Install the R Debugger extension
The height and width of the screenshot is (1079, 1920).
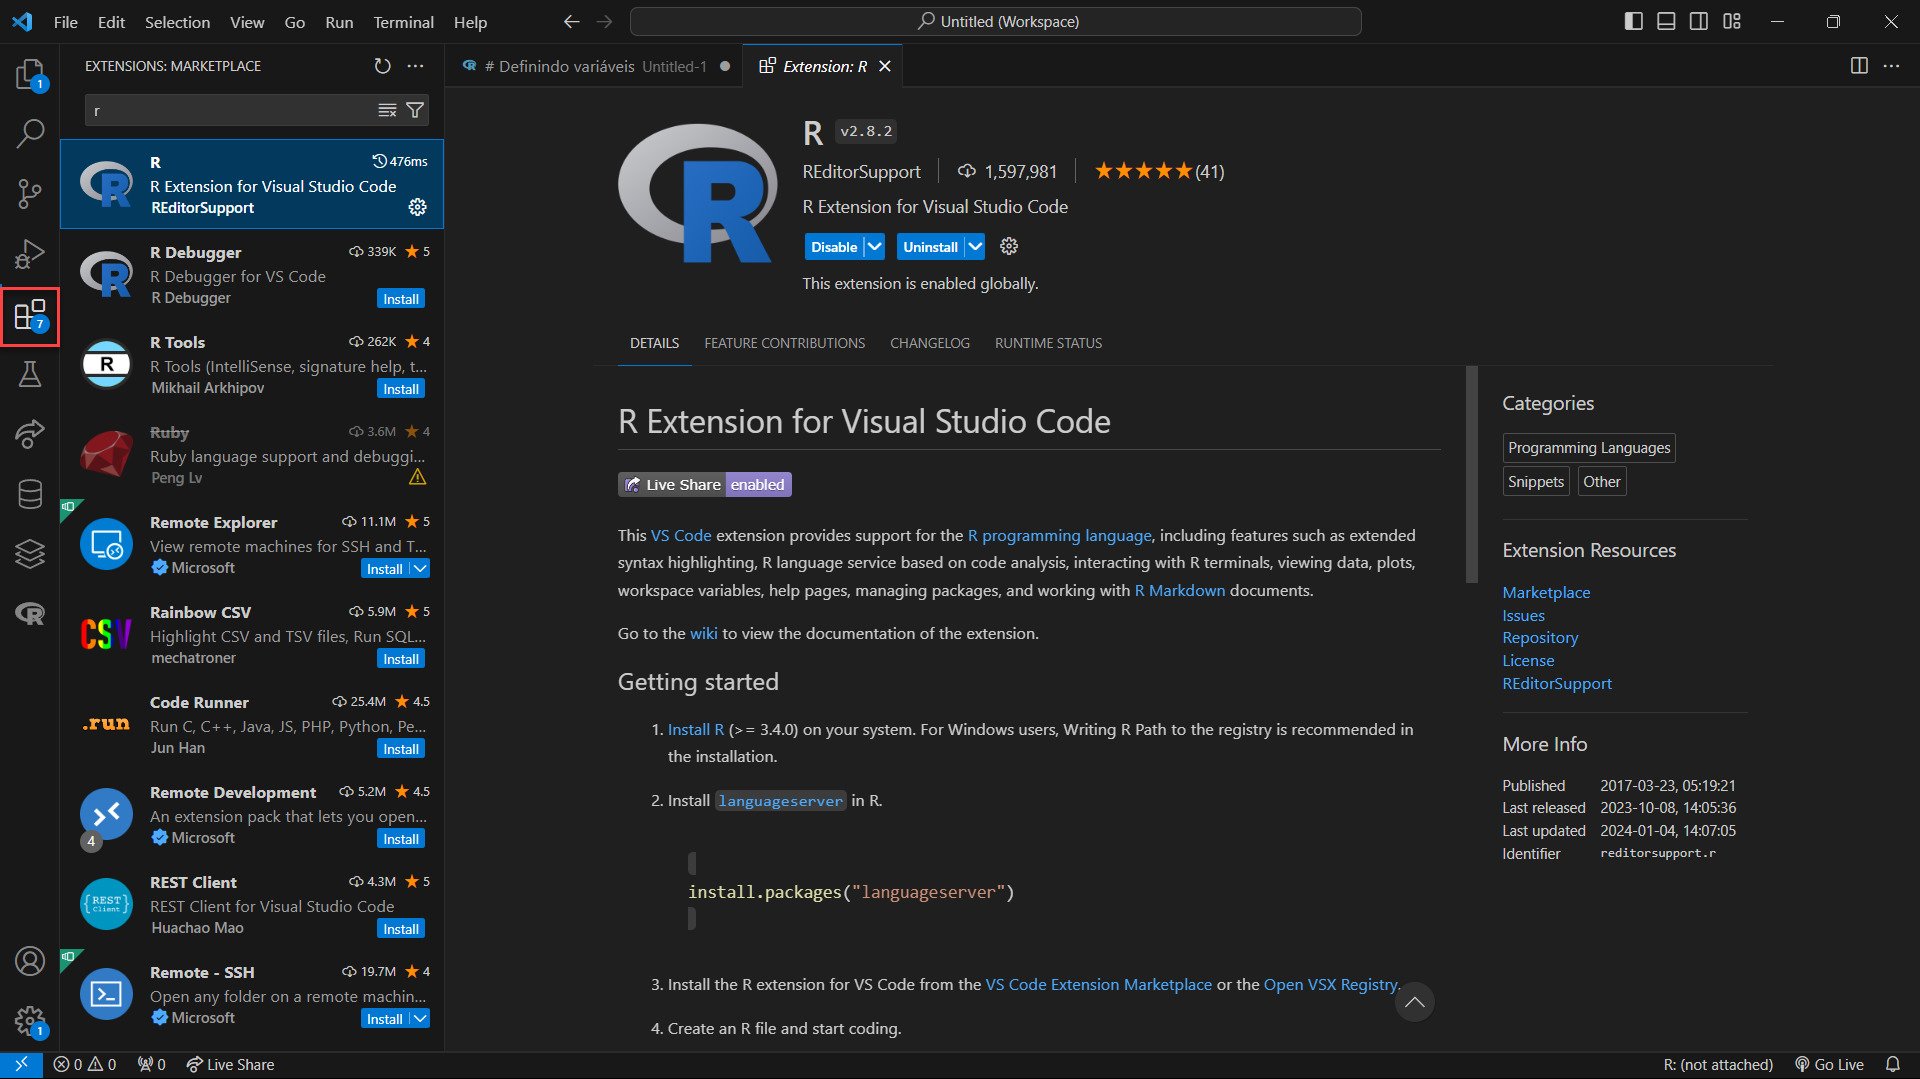[x=401, y=299]
